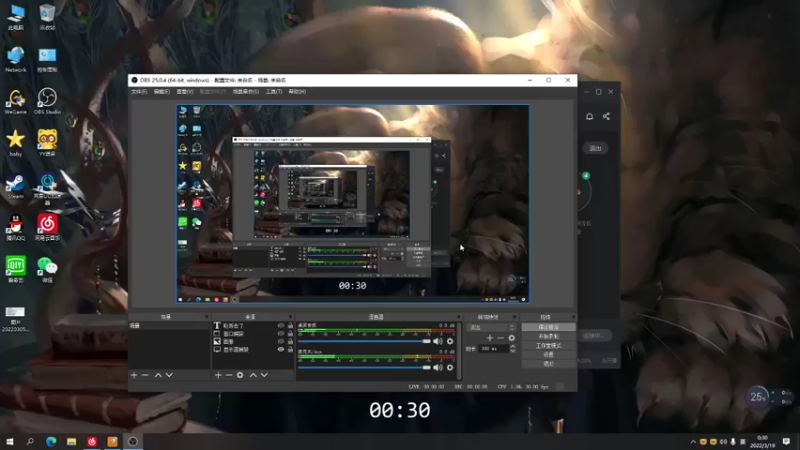
Task: Remove the scene transition with the minus icon
Action: click(501, 338)
